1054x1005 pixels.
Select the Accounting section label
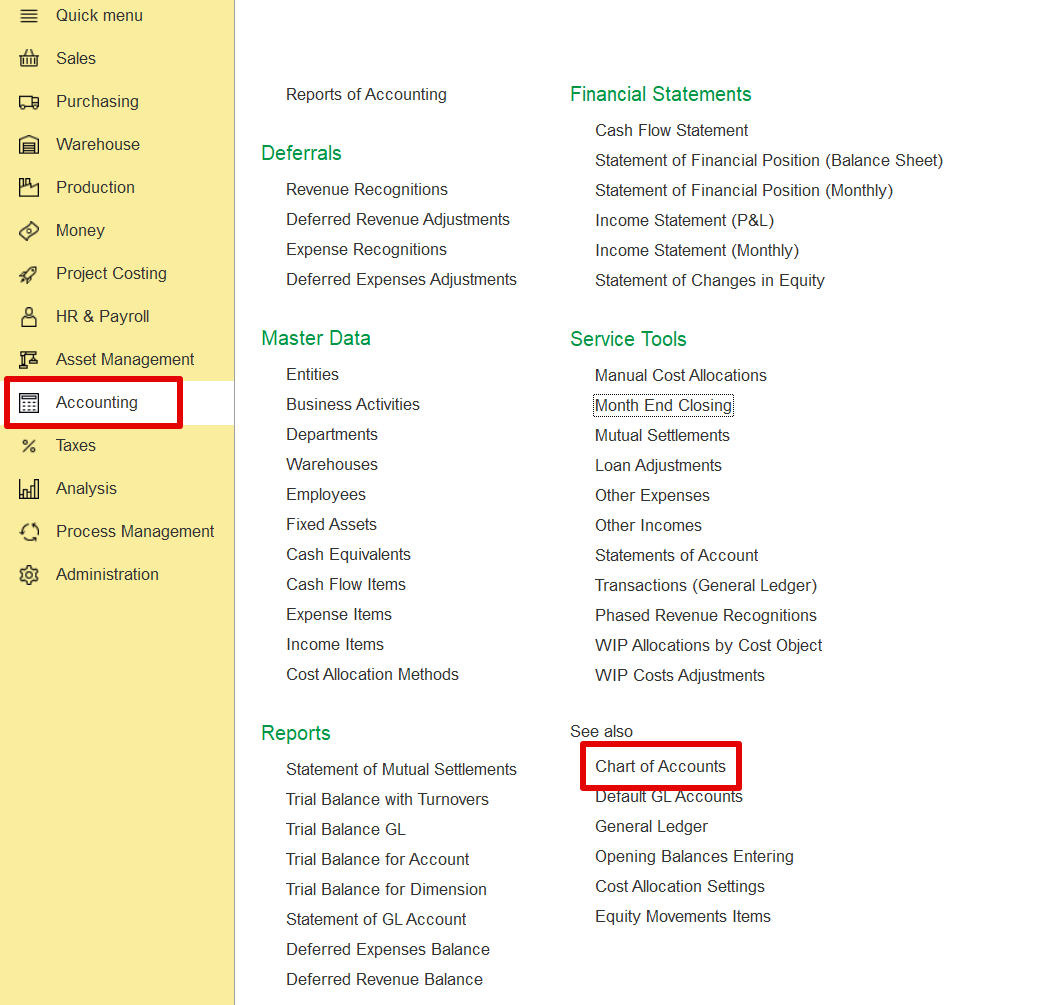click(97, 403)
